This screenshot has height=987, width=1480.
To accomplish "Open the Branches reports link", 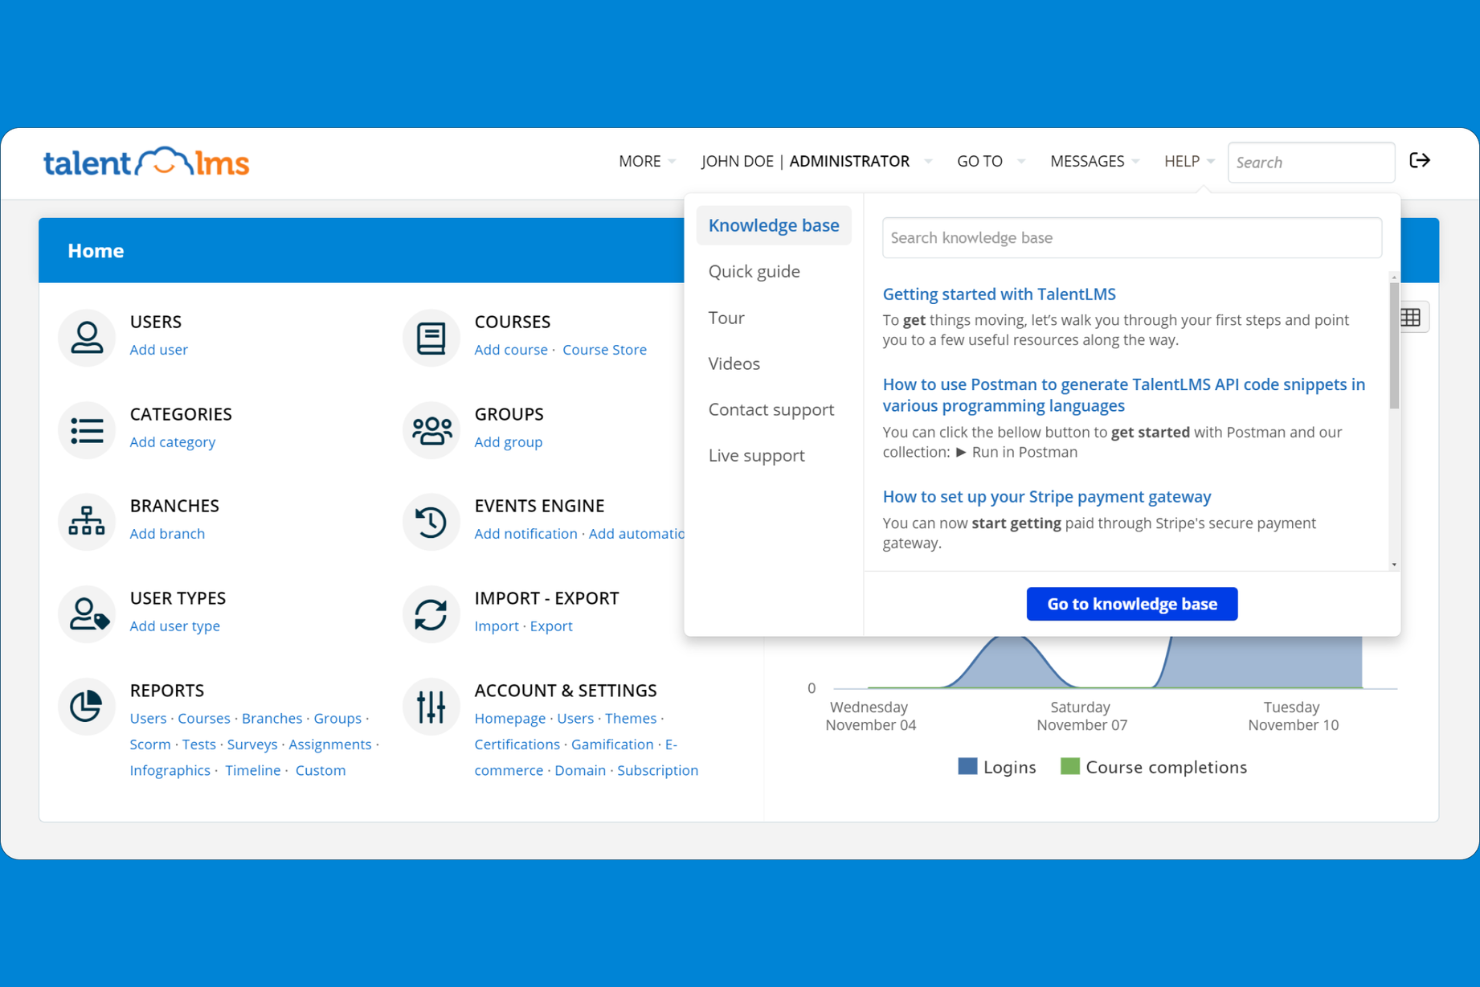I will click(x=272, y=718).
